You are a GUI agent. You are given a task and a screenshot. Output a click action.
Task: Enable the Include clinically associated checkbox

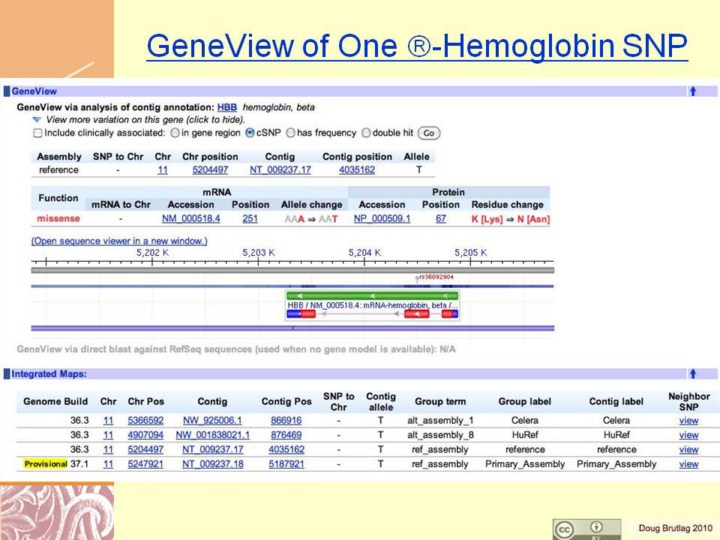(37, 132)
